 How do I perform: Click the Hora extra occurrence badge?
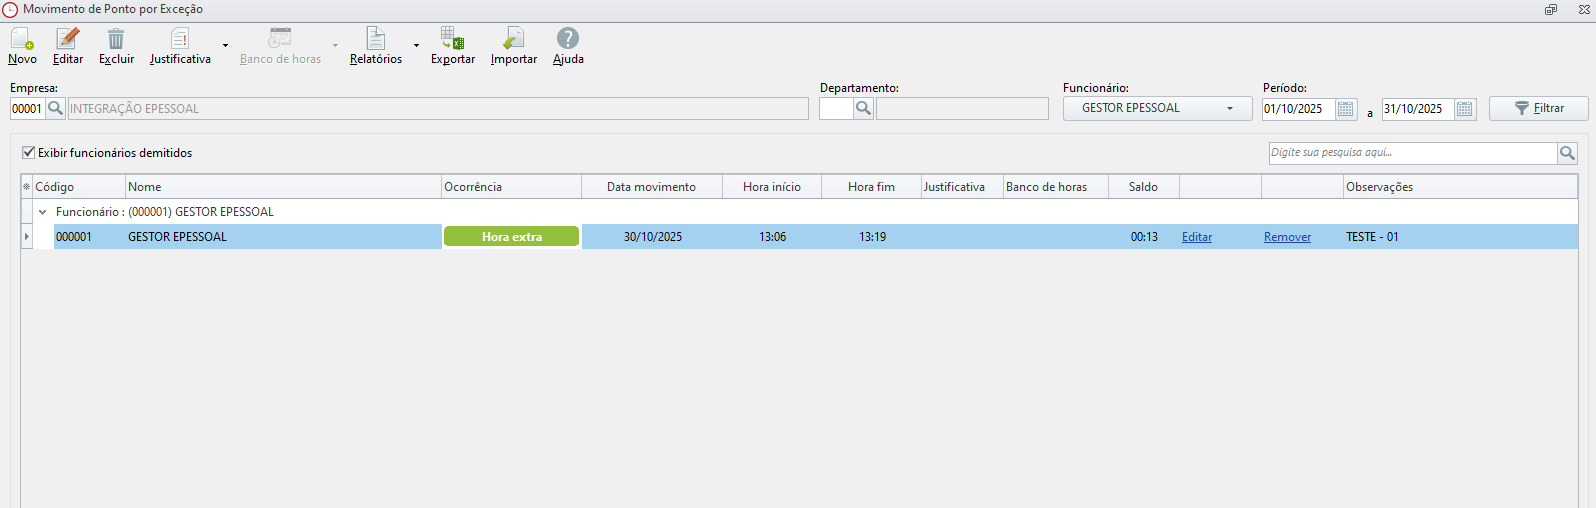pos(511,237)
